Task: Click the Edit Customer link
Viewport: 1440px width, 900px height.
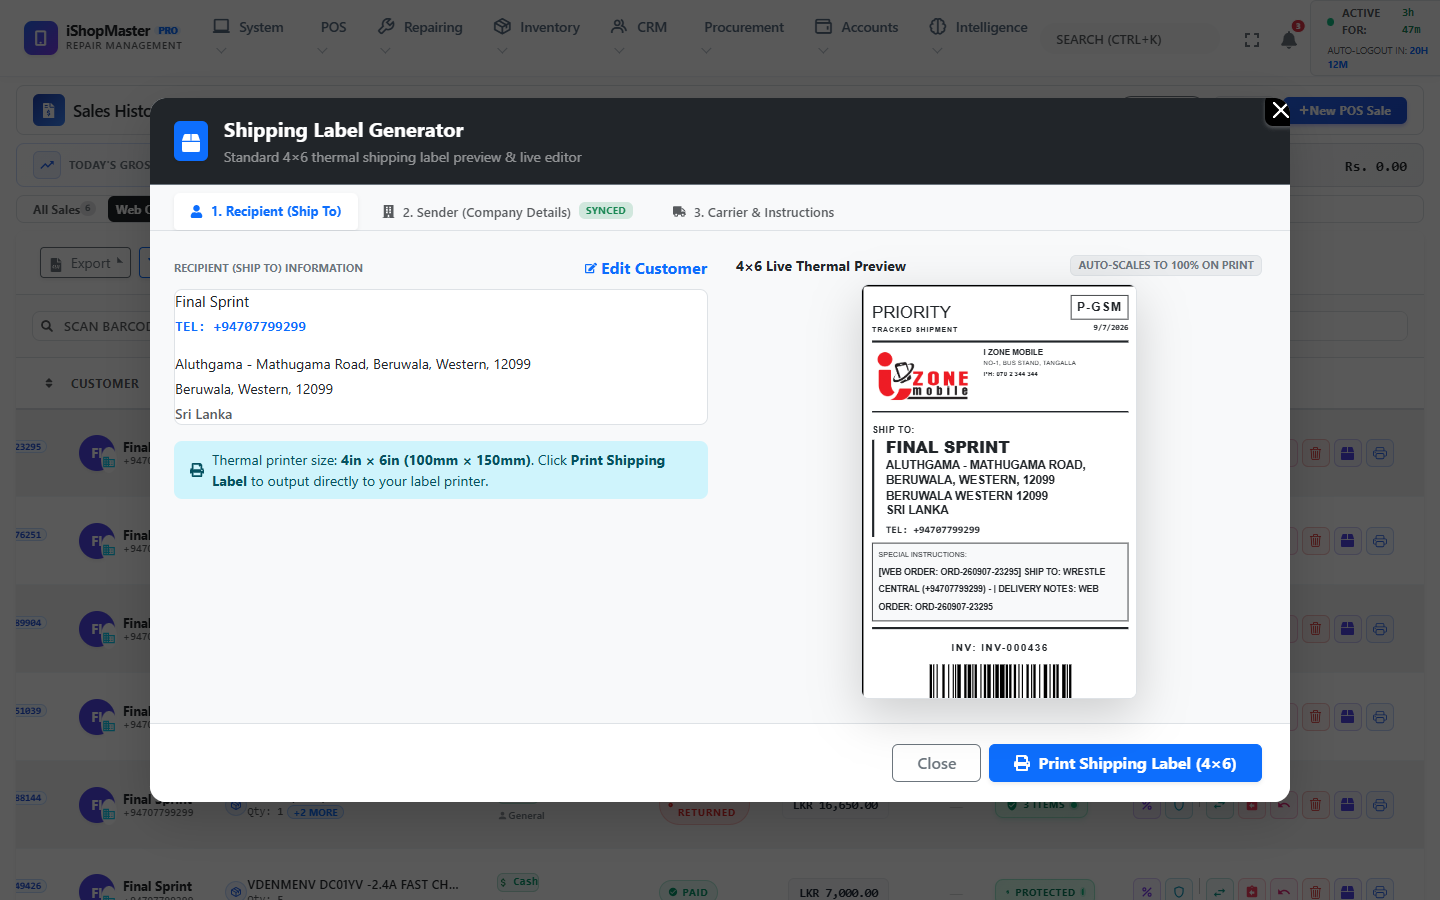Action: [646, 268]
